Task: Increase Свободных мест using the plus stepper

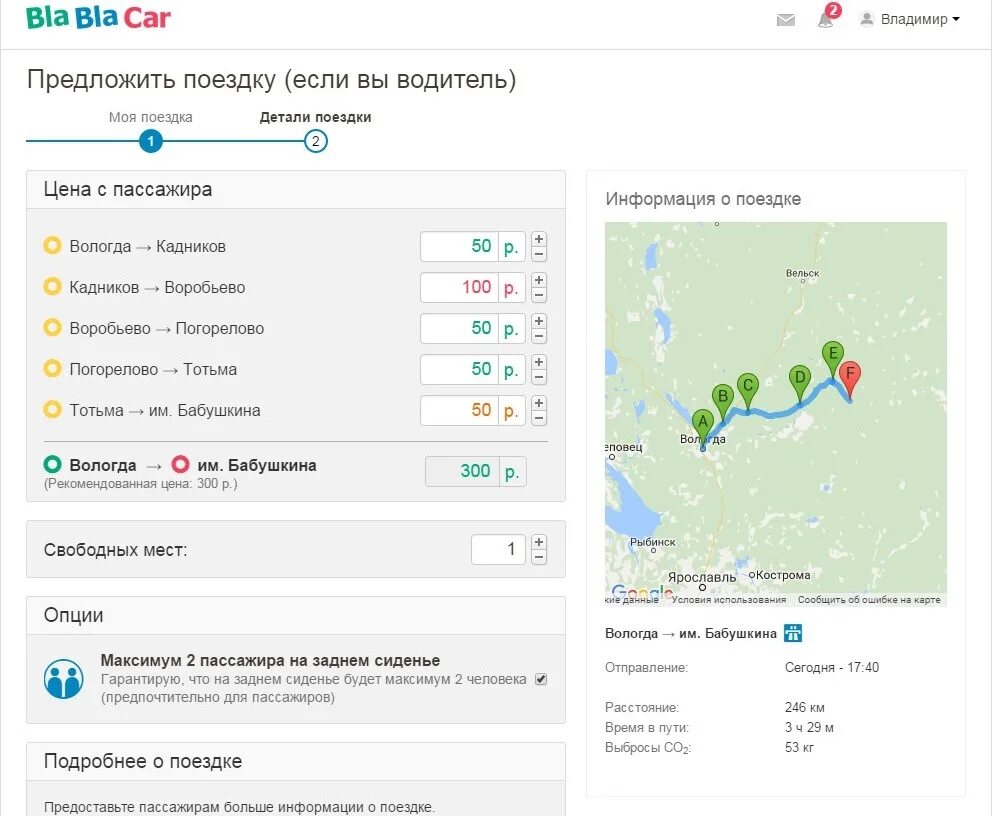Action: pyautogui.click(x=538, y=543)
